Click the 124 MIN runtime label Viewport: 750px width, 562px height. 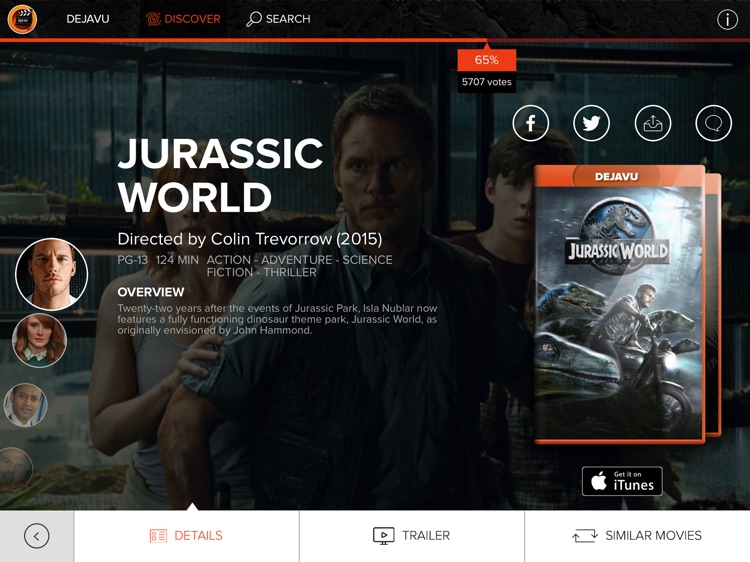pos(177,260)
